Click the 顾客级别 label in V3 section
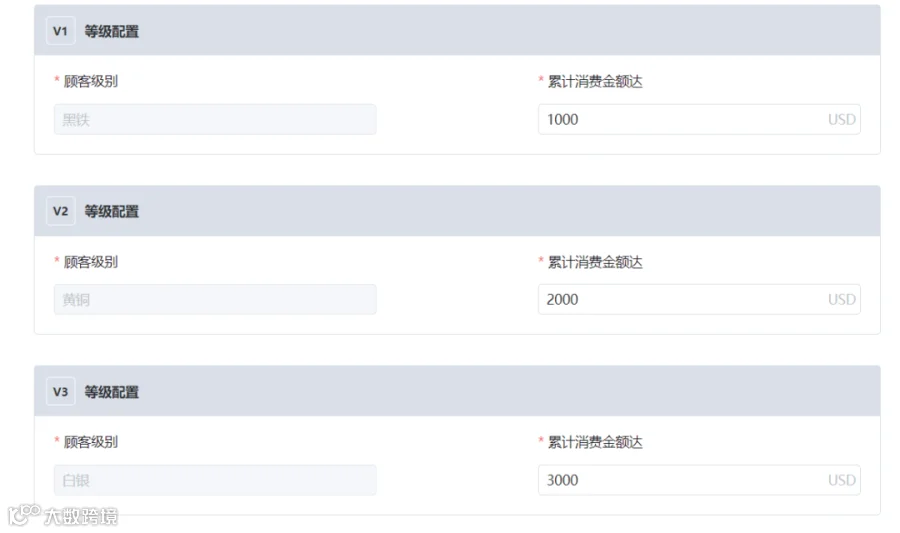The height and width of the screenshot is (533, 900). [91, 442]
